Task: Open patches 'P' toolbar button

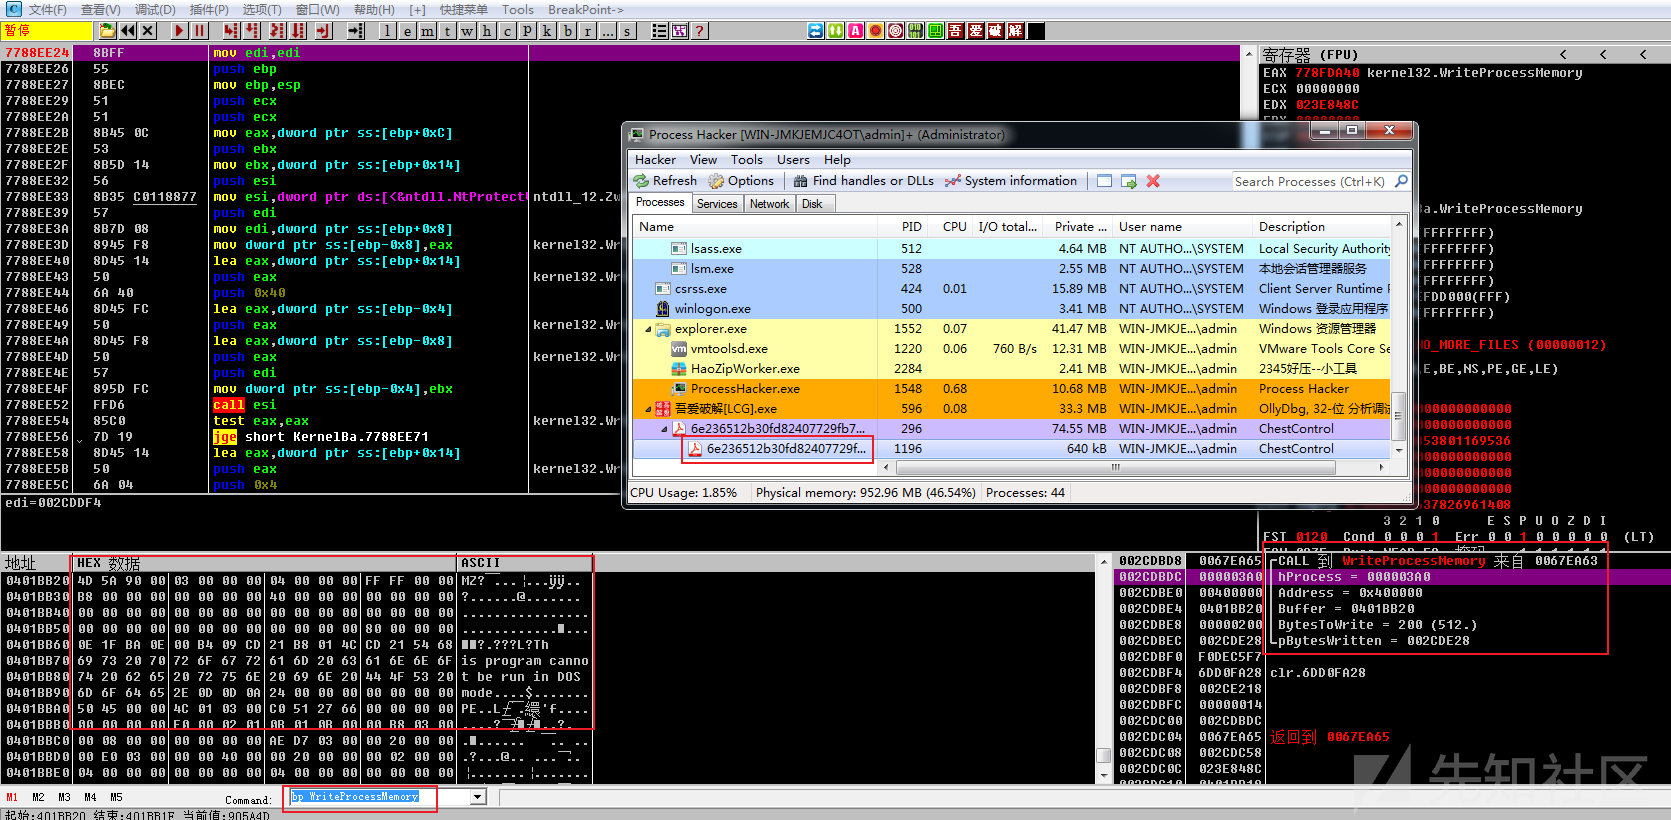Action: [528, 31]
